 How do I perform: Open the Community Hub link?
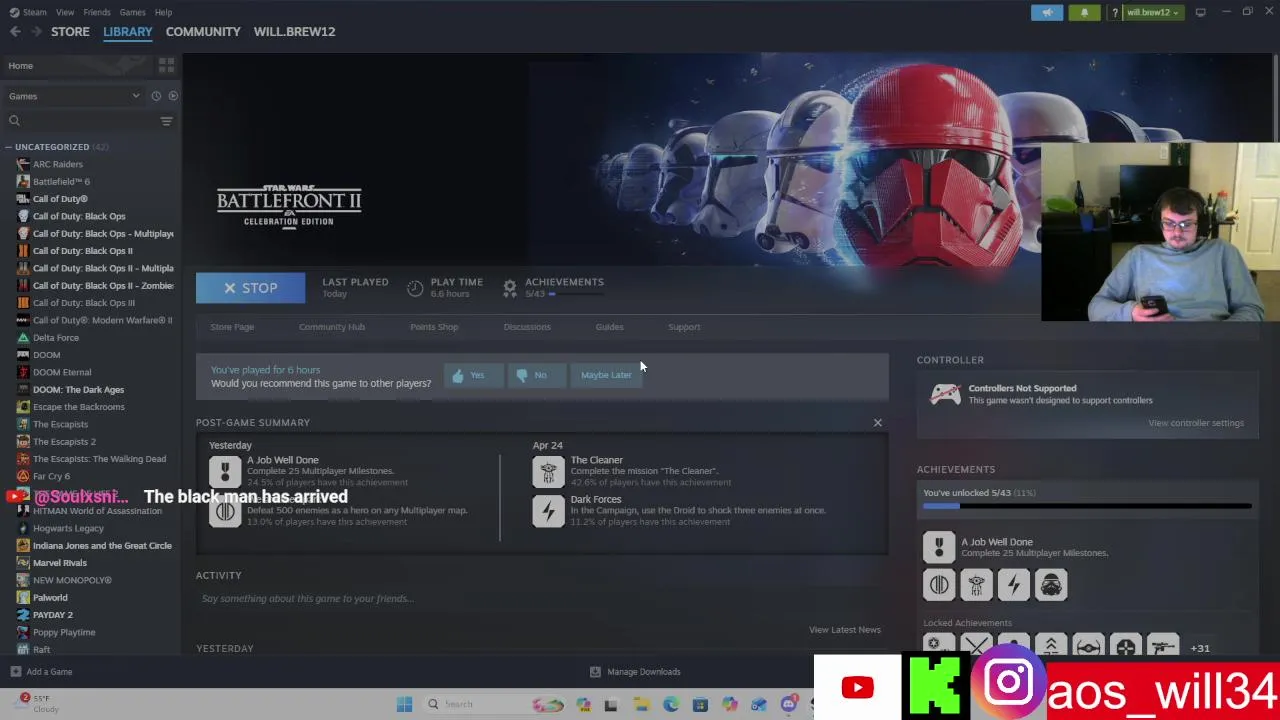coord(332,327)
